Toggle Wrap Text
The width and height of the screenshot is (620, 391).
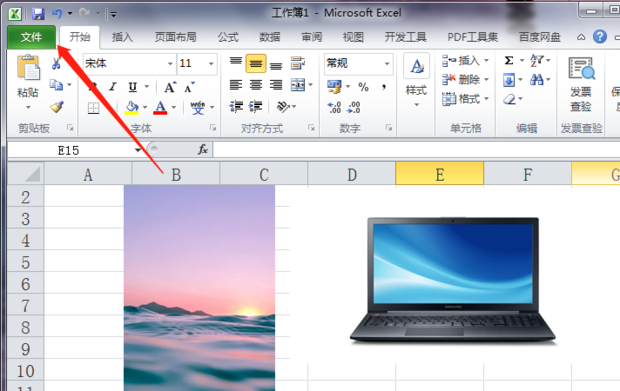(x=297, y=63)
